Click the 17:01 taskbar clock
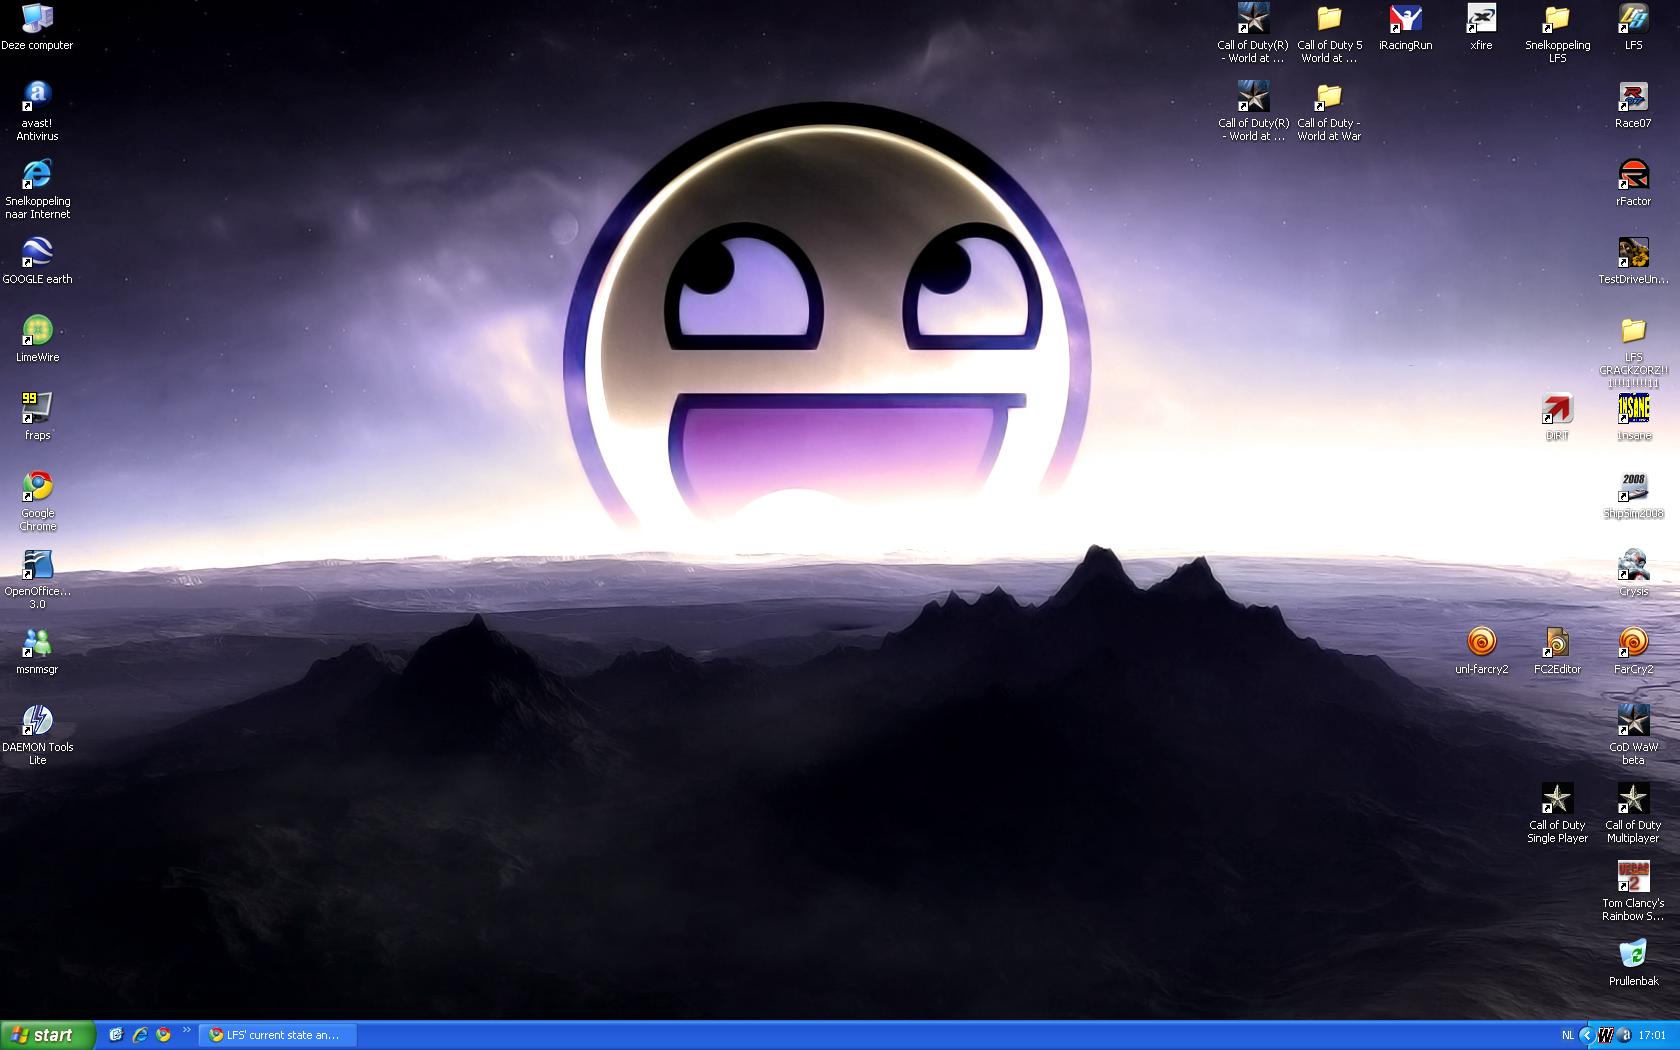 (1652, 1035)
